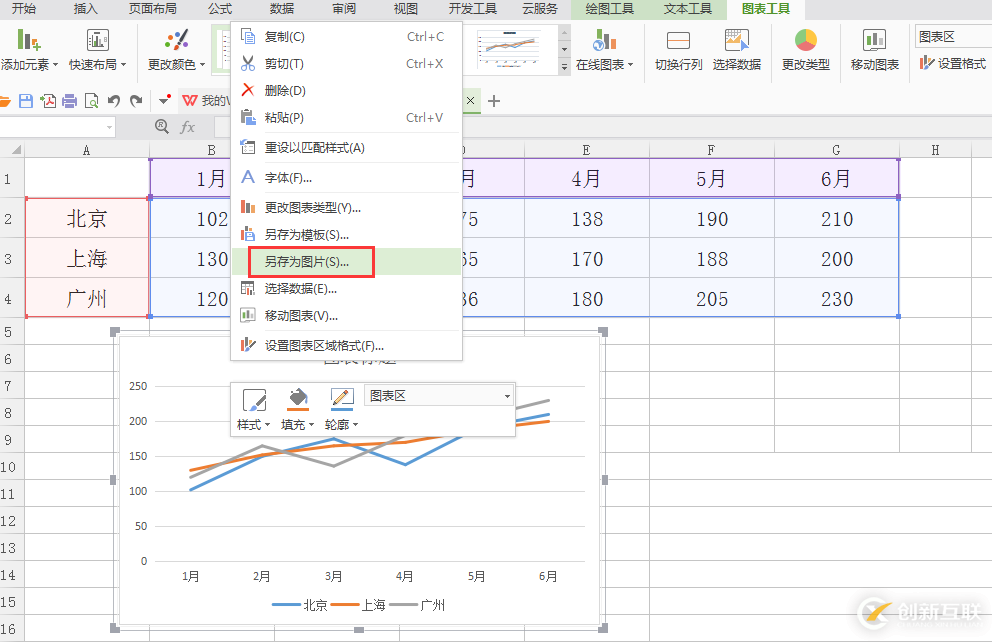Image resolution: width=992 pixels, height=642 pixels.
Task: Expand the 快速布局 dropdown
Action: click(97, 64)
